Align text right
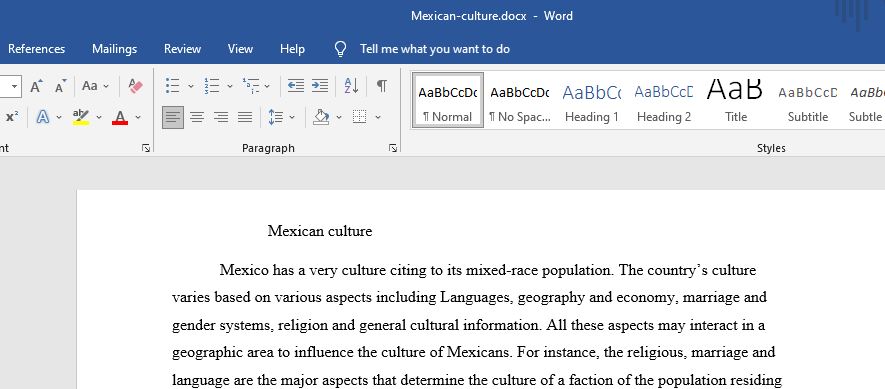The width and height of the screenshot is (885, 389). point(221,117)
